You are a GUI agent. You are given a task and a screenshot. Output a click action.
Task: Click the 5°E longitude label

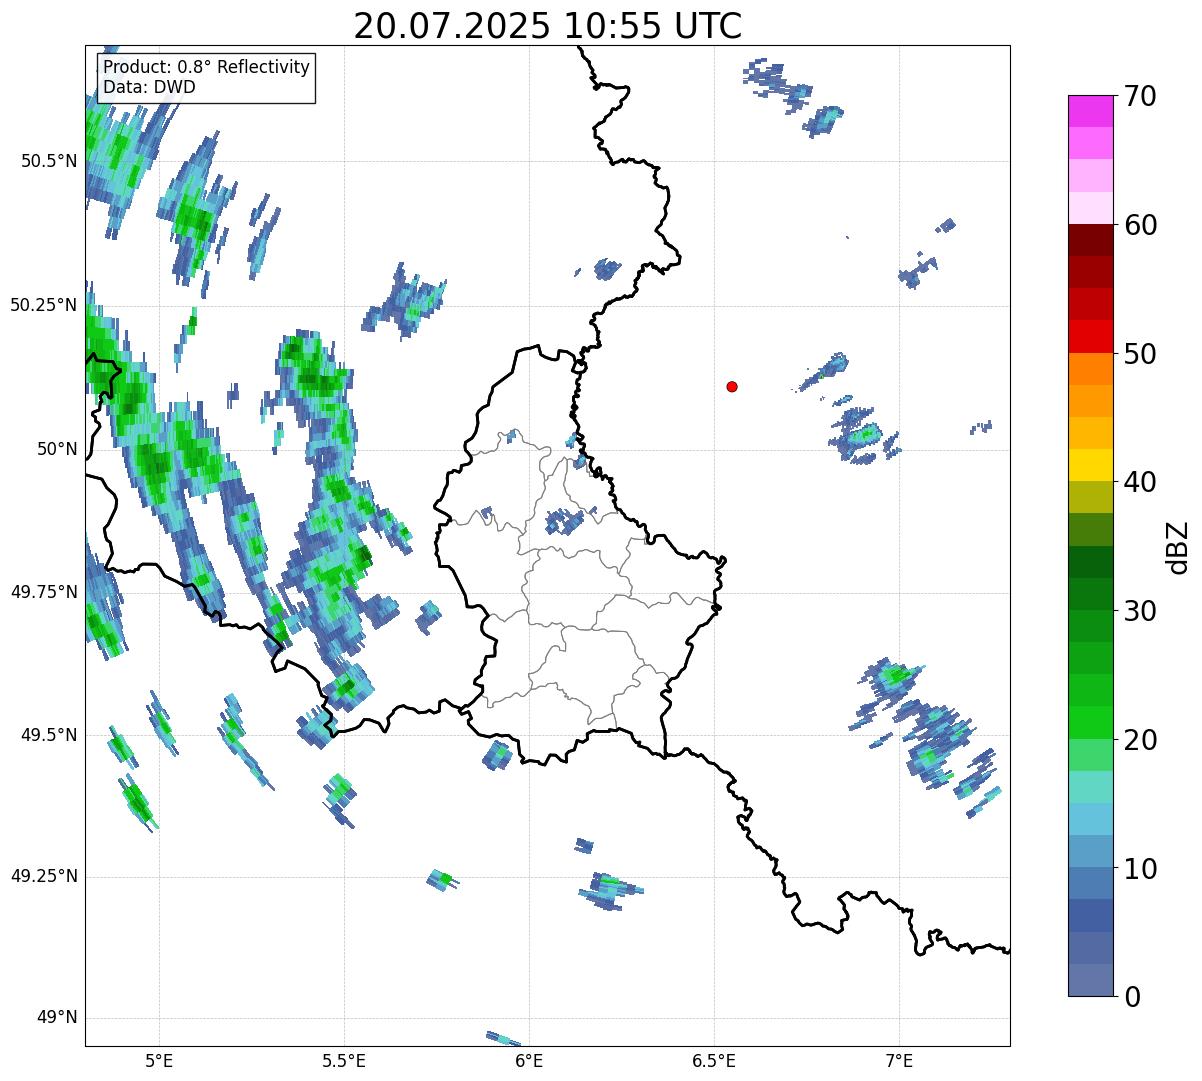159,1060
